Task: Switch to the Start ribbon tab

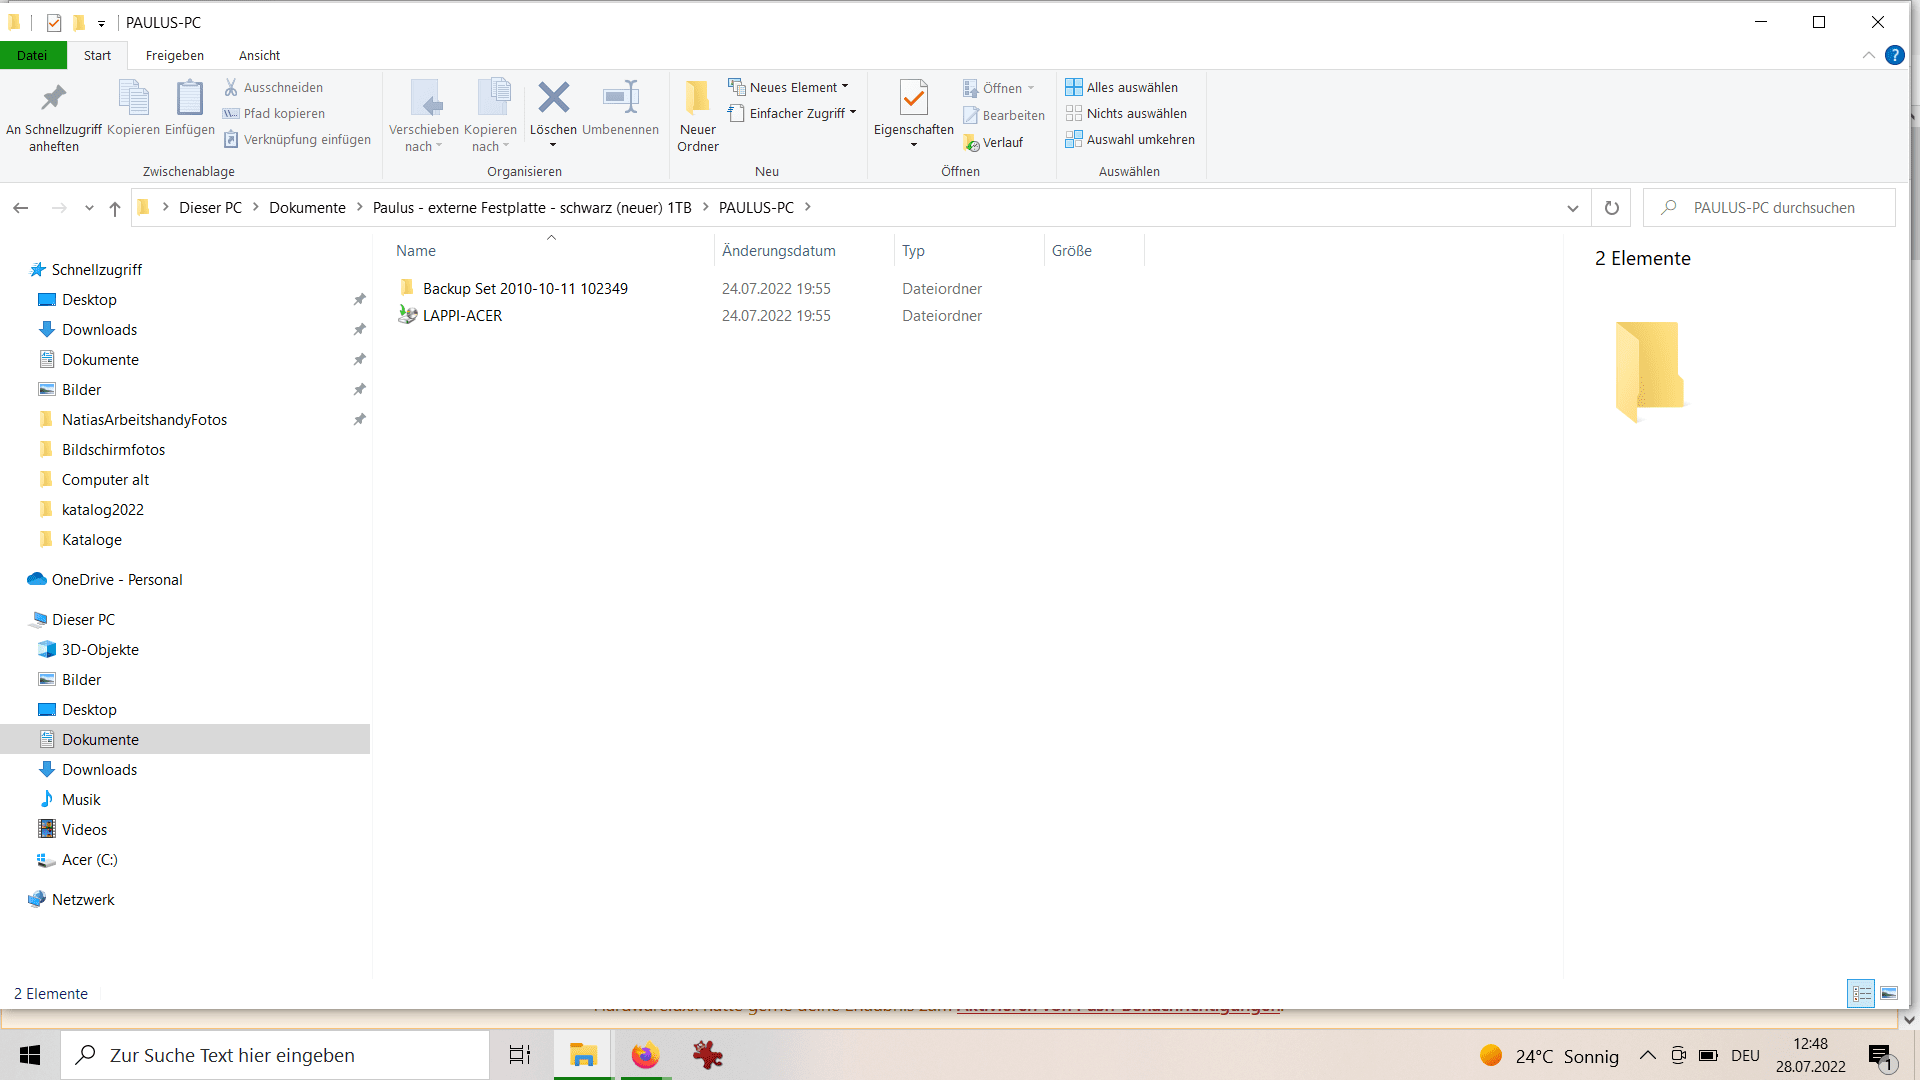Action: coord(97,55)
